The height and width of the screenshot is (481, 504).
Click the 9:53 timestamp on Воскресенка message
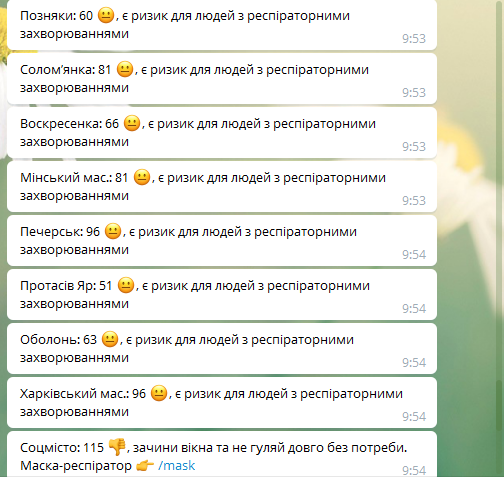point(414,146)
